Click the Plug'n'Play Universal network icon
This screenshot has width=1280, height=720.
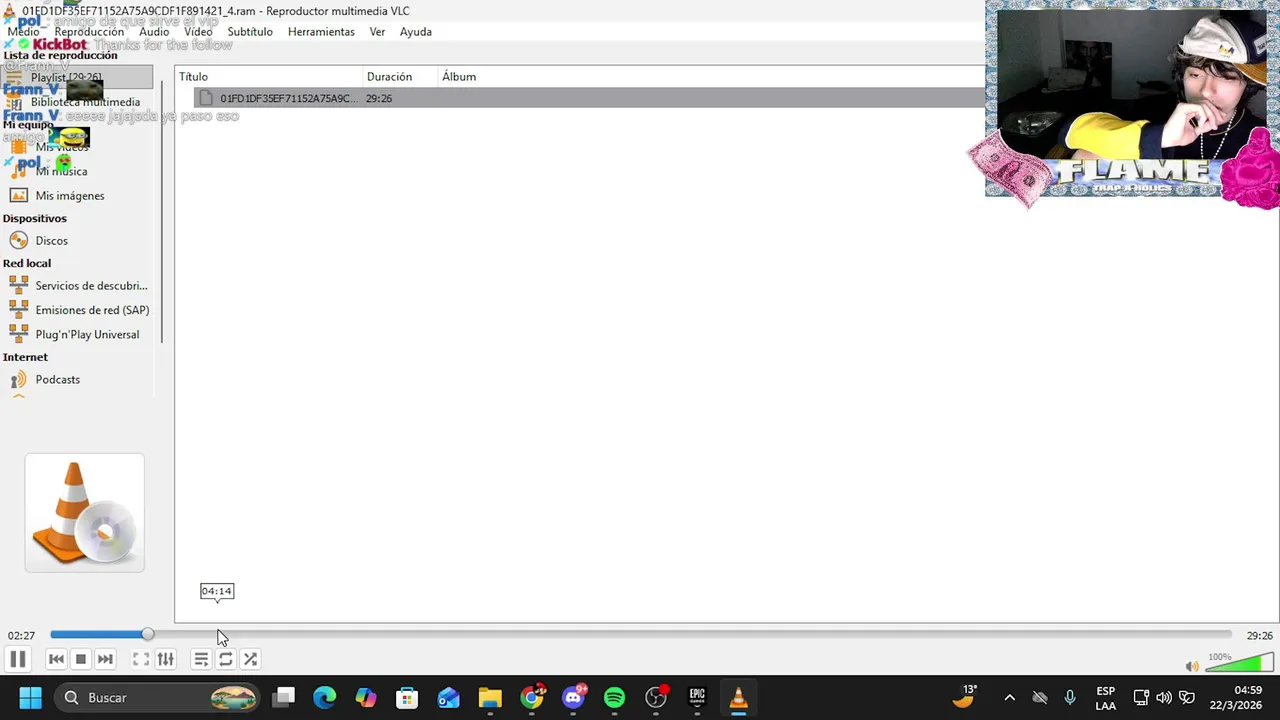point(18,334)
